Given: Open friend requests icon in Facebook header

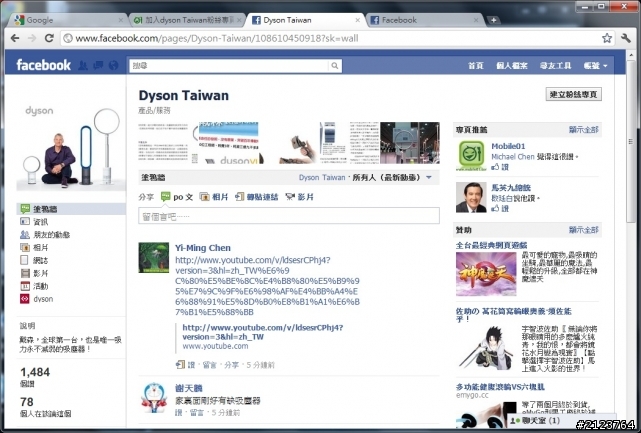Looking at the screenshot, I should coord(83,65).
